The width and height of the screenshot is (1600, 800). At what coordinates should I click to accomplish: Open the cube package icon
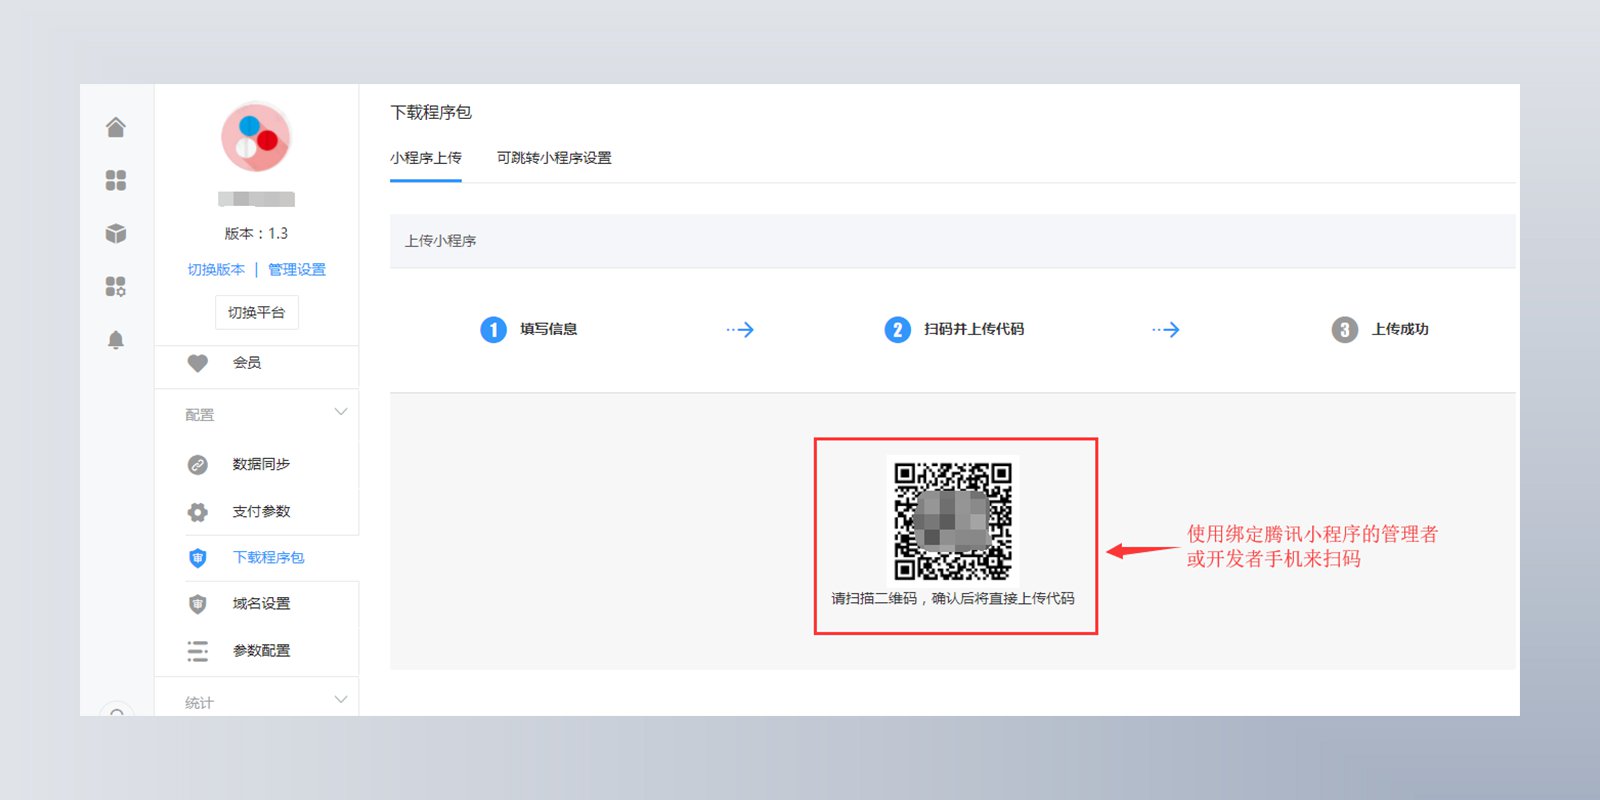click(x=116, y=233)
